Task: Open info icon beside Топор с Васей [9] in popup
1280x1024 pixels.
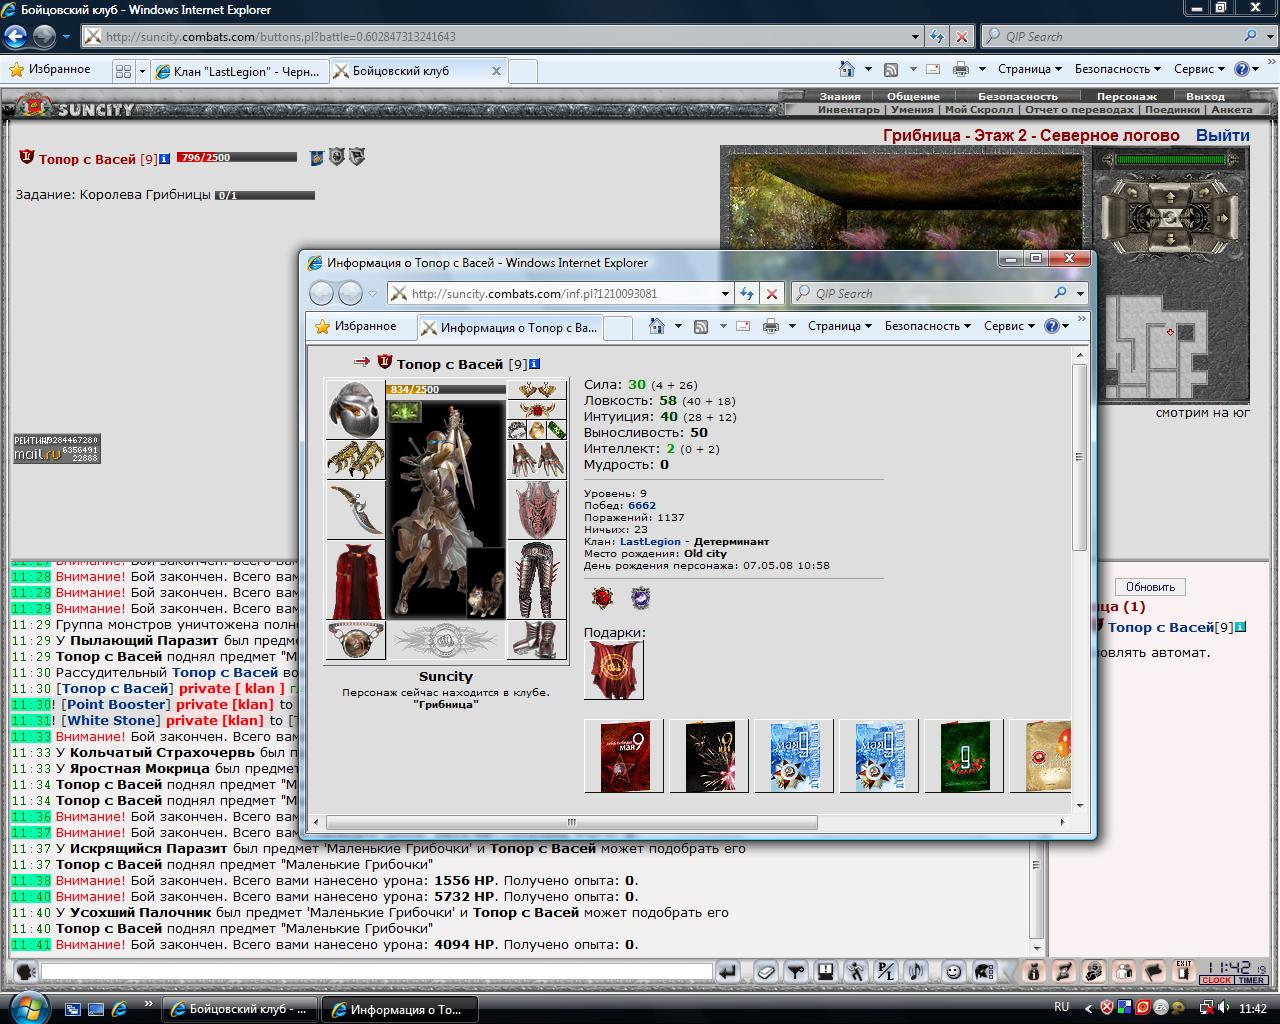Action: [x=535, y=364]
